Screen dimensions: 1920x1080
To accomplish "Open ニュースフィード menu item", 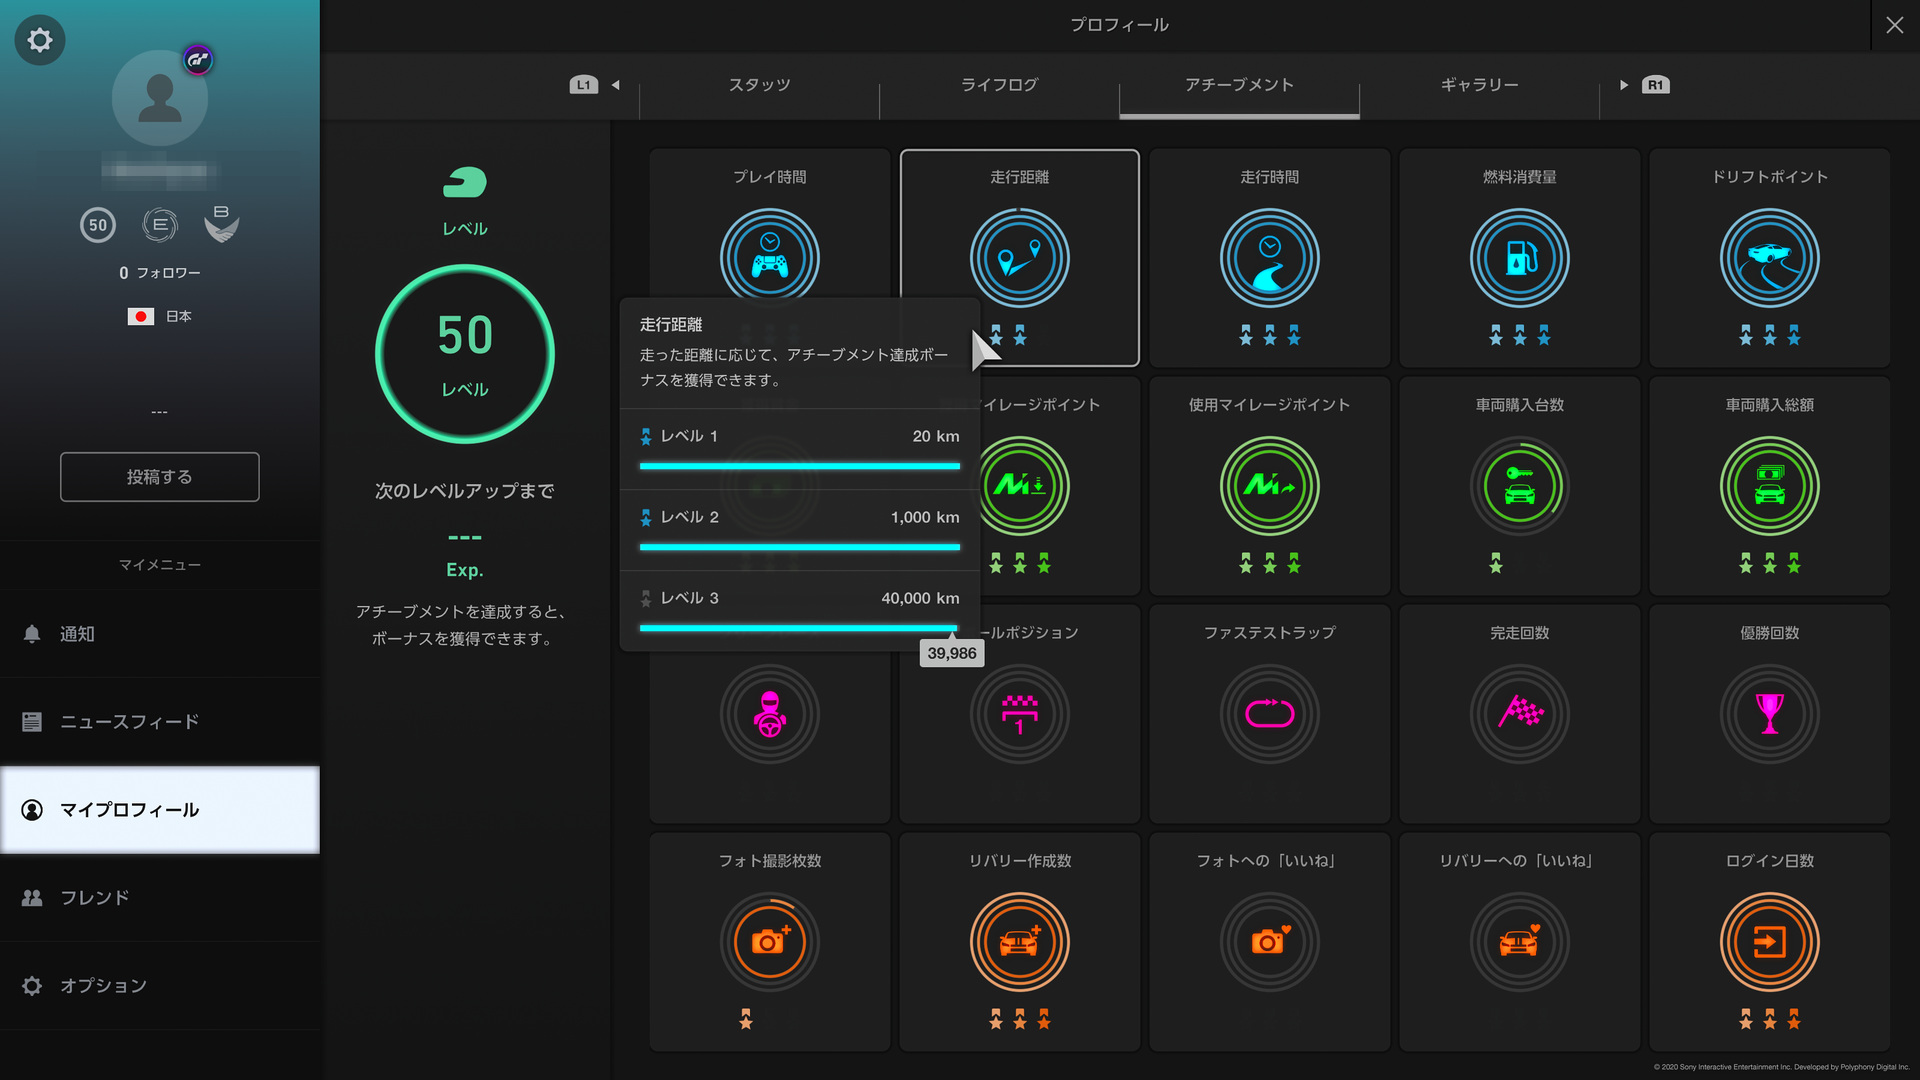I will coord(160,722).
